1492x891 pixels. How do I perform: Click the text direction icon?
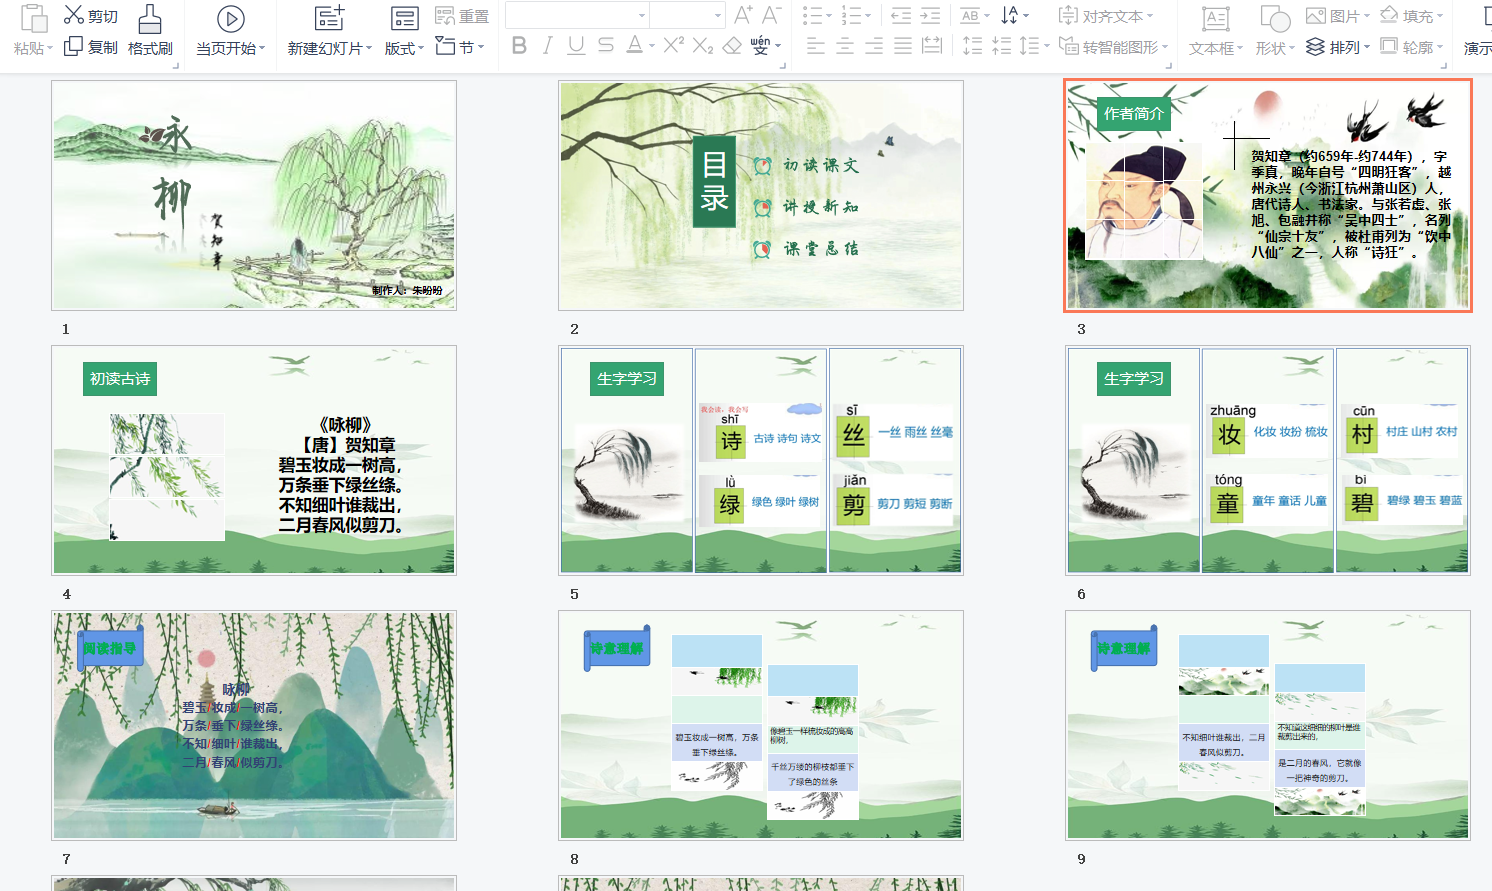(1011, 15)
